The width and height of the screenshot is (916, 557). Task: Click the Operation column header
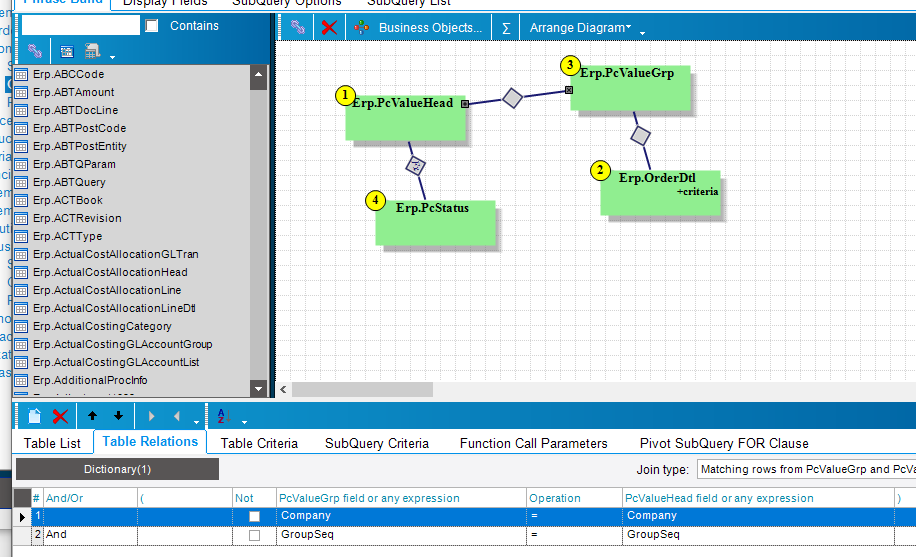coord(574,498)
